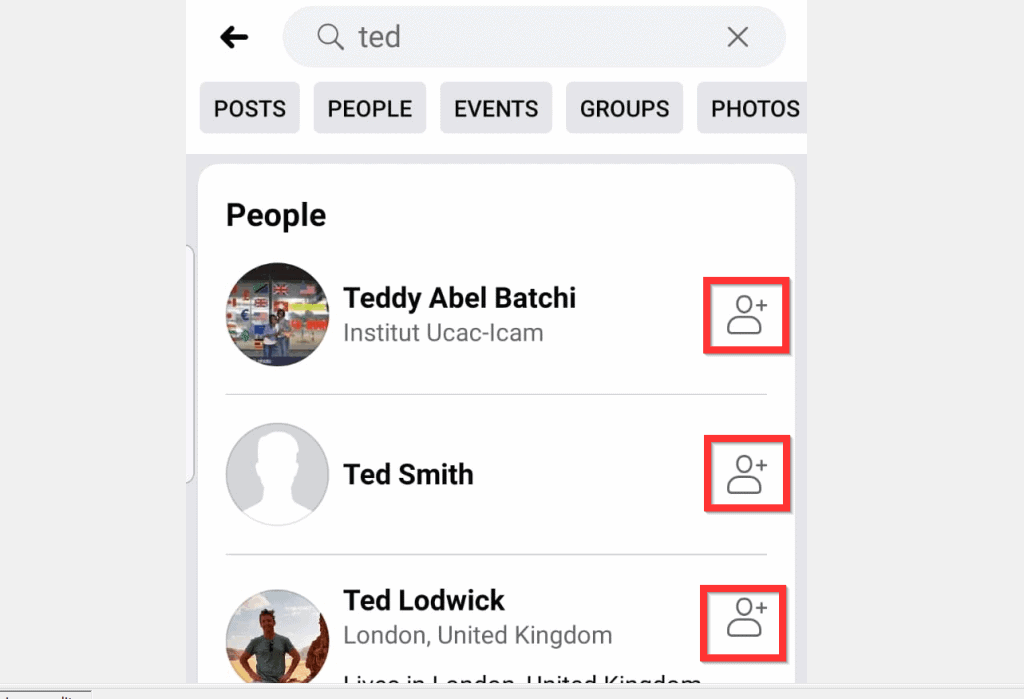Open the EVENTS search results

point(495,108)
